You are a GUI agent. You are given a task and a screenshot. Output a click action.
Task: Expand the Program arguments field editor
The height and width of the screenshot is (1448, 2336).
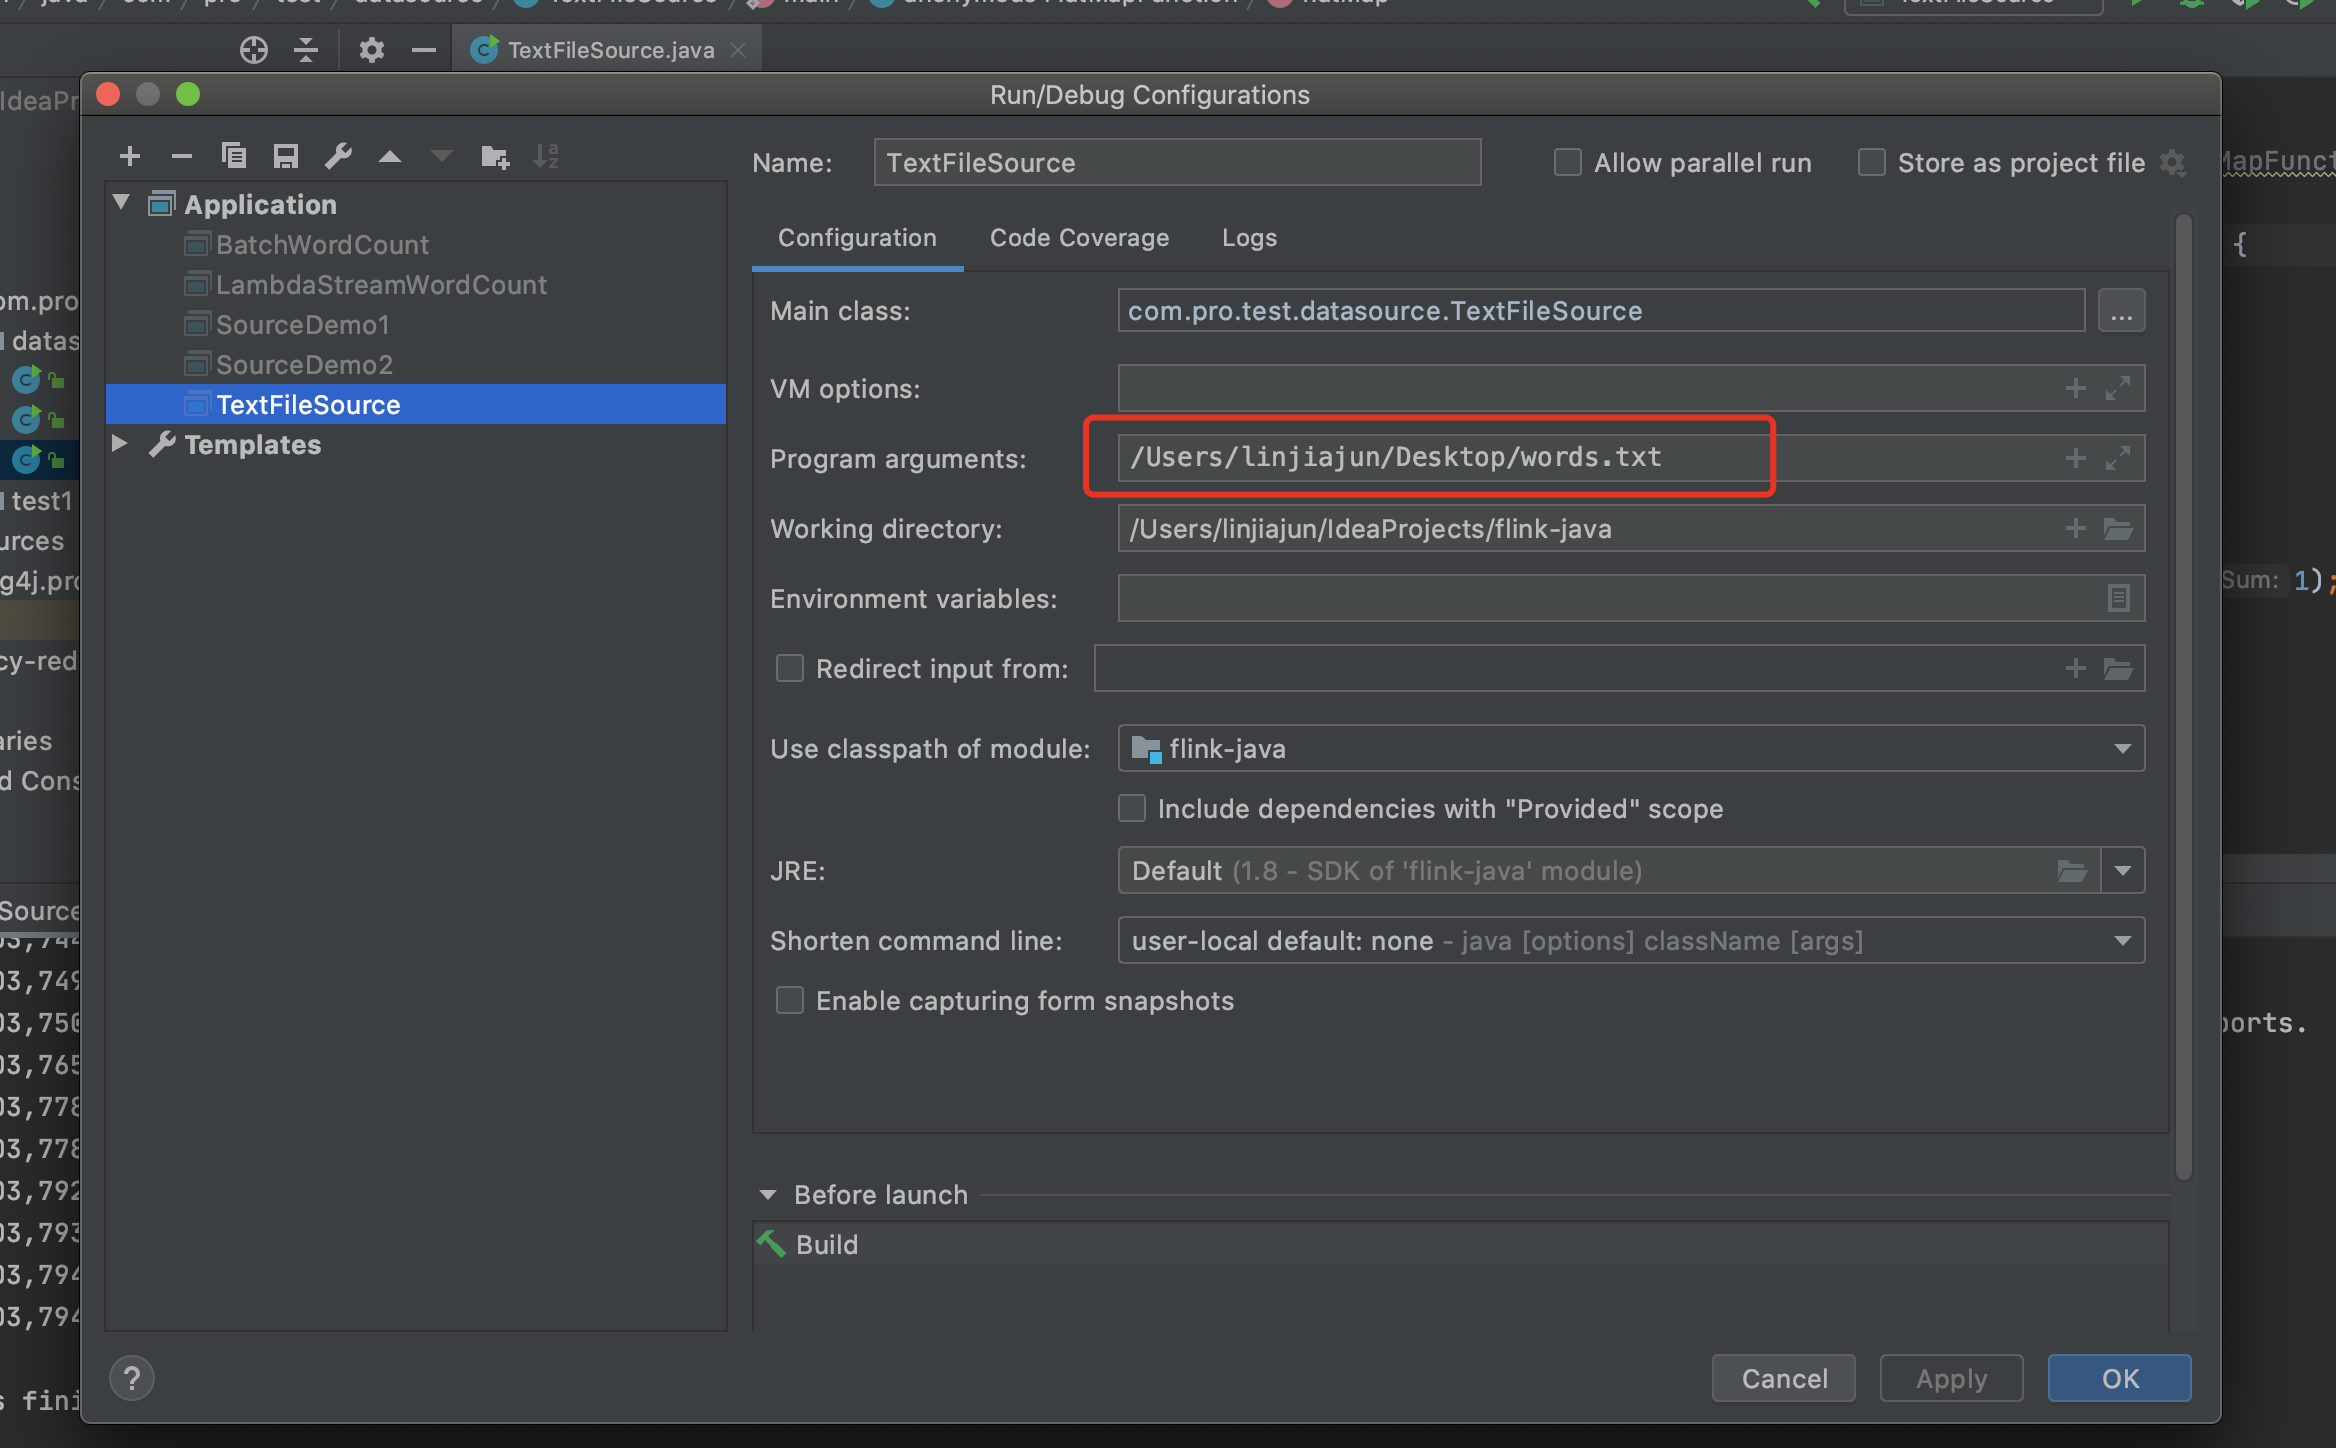(x=2117, y=458)
